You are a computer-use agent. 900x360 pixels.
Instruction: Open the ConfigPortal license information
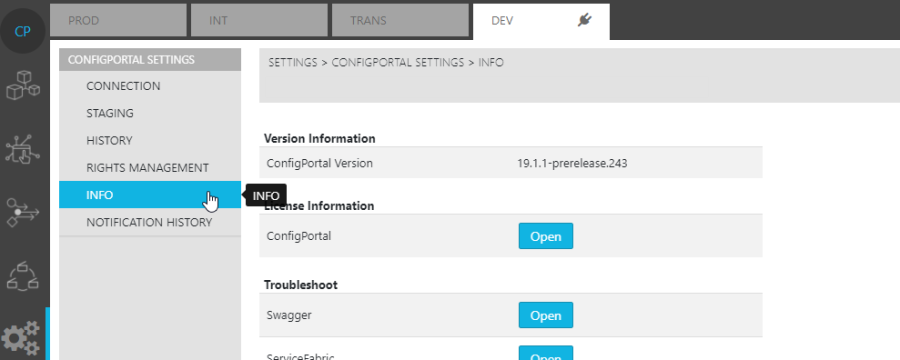[546, 236]
